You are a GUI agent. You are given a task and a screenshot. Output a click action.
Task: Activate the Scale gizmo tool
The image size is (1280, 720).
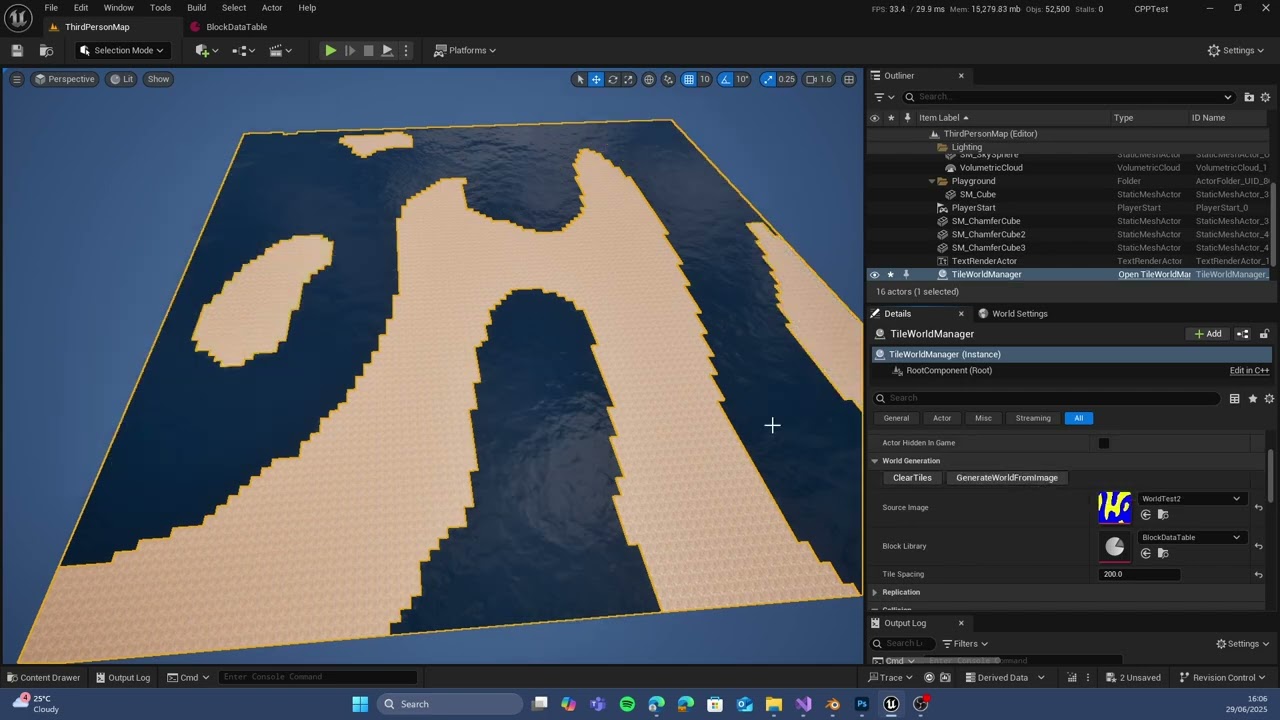pyautogui.click(x=628, y=79)
